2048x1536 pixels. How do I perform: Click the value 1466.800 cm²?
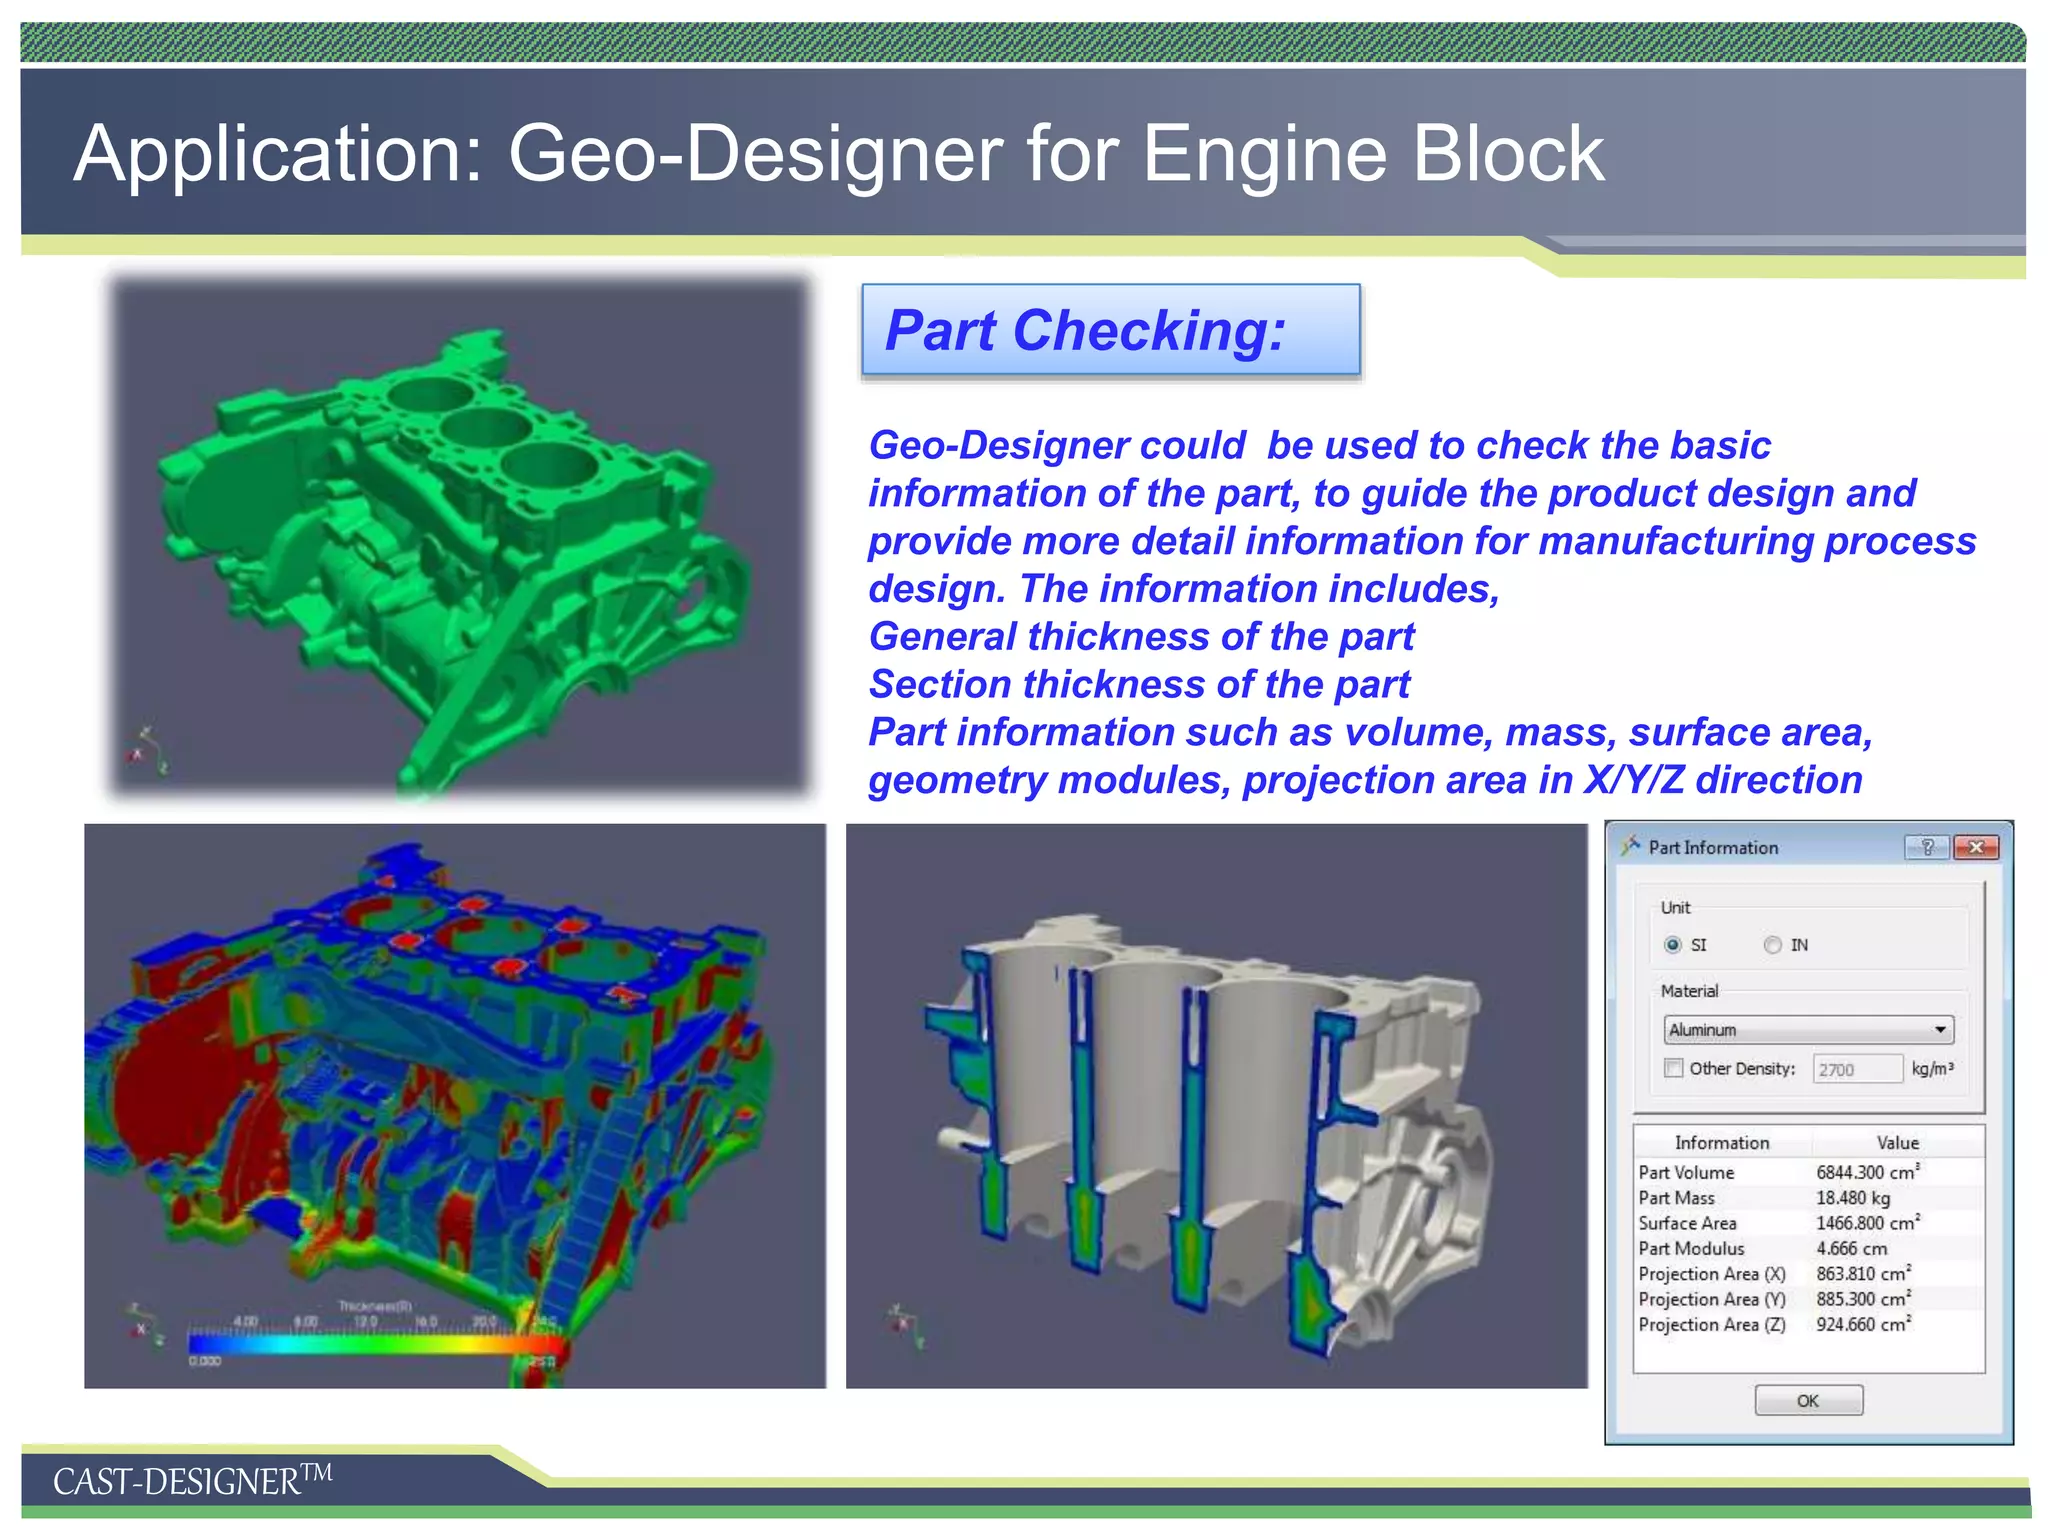1867,1222
